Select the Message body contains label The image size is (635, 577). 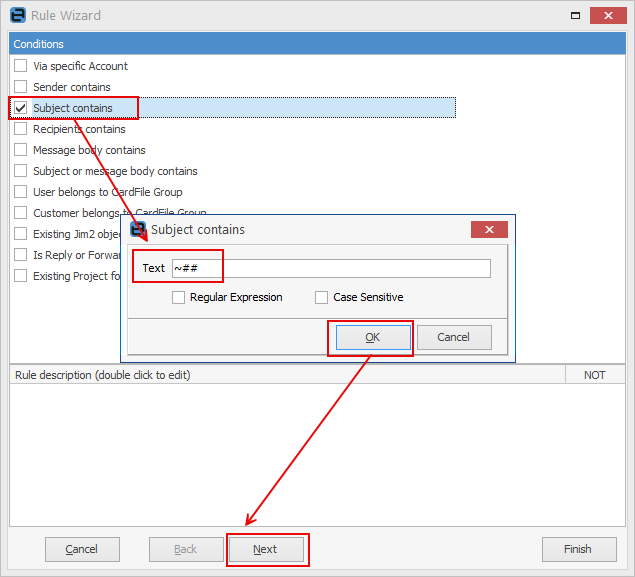click(x=89, y=150)
